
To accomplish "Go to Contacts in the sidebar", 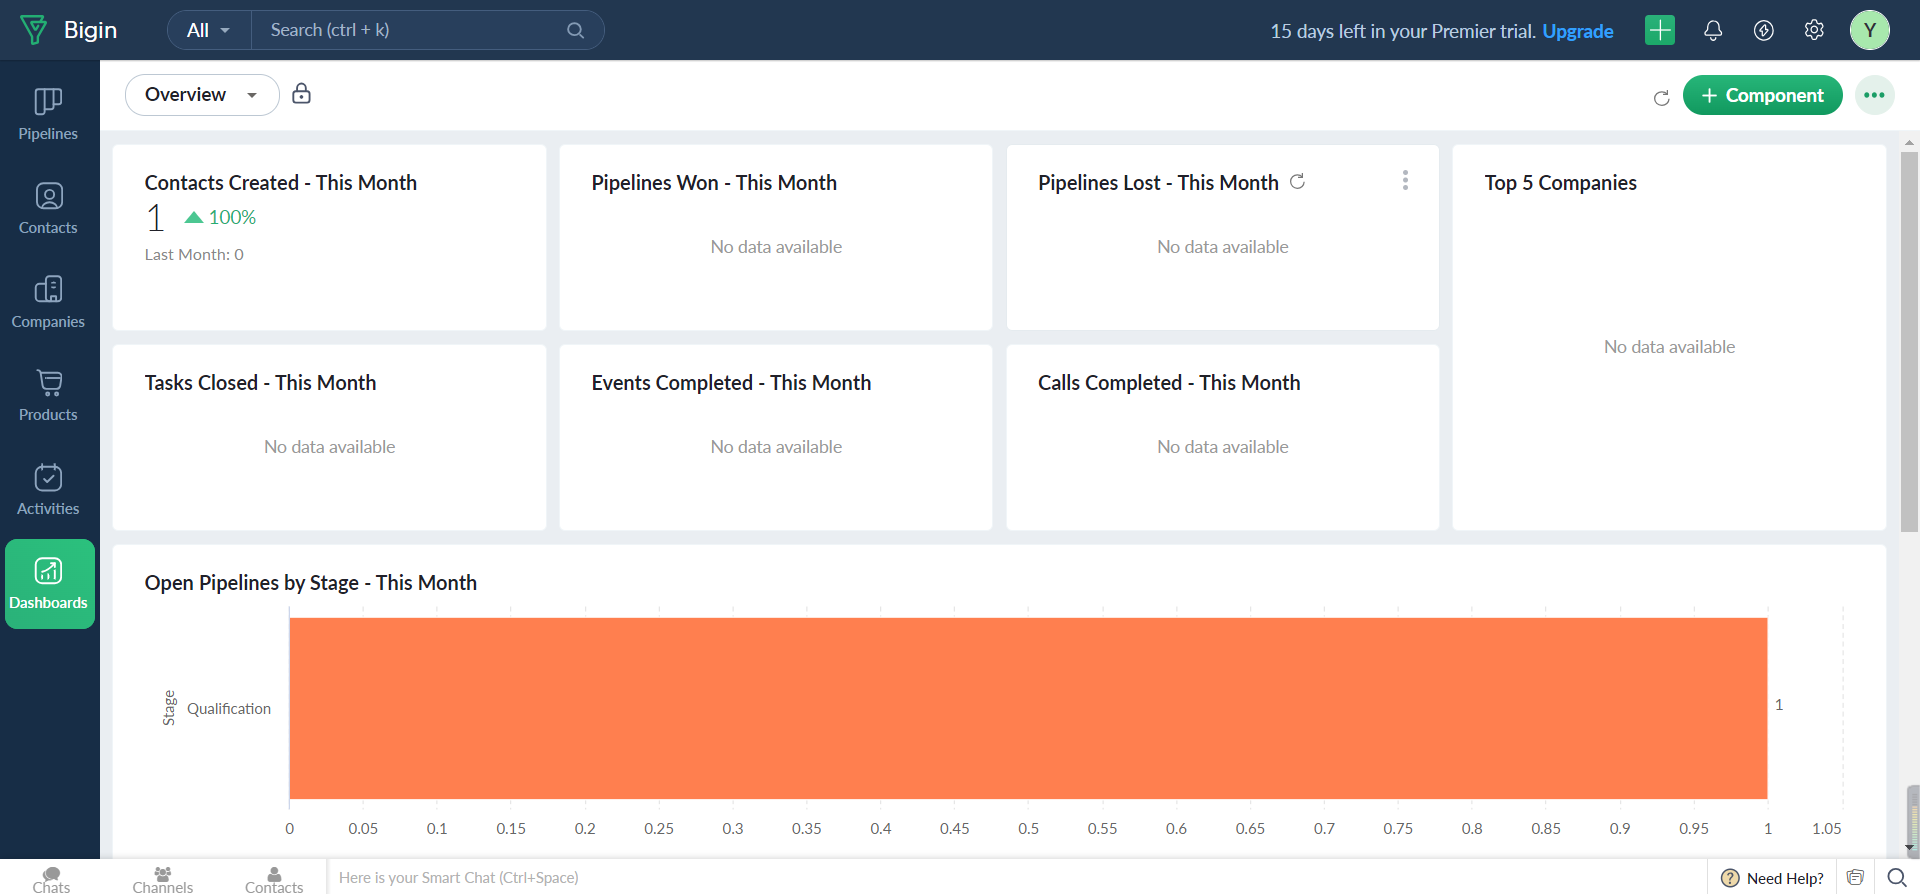I will [x=48, y=208].
